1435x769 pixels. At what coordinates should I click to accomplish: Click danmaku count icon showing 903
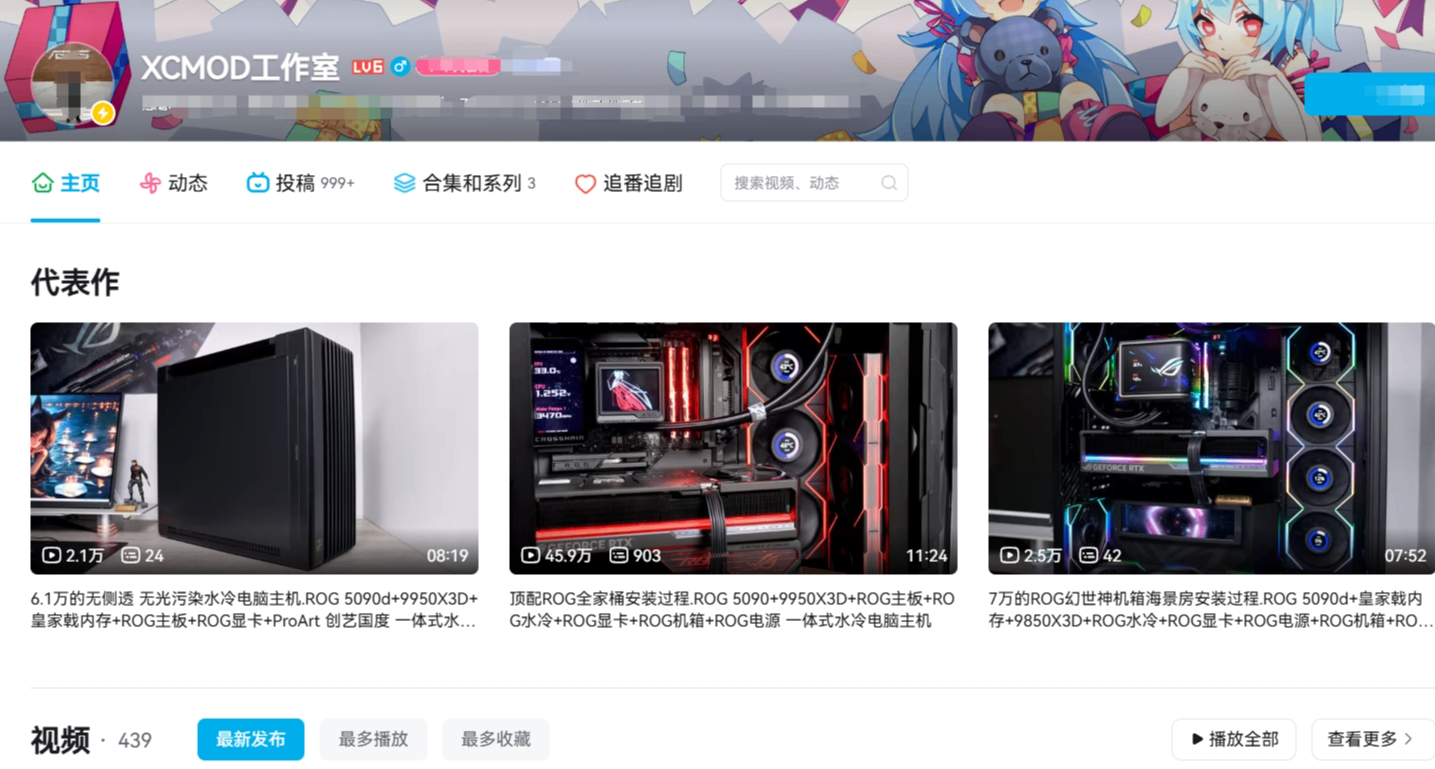pos(619,555)
